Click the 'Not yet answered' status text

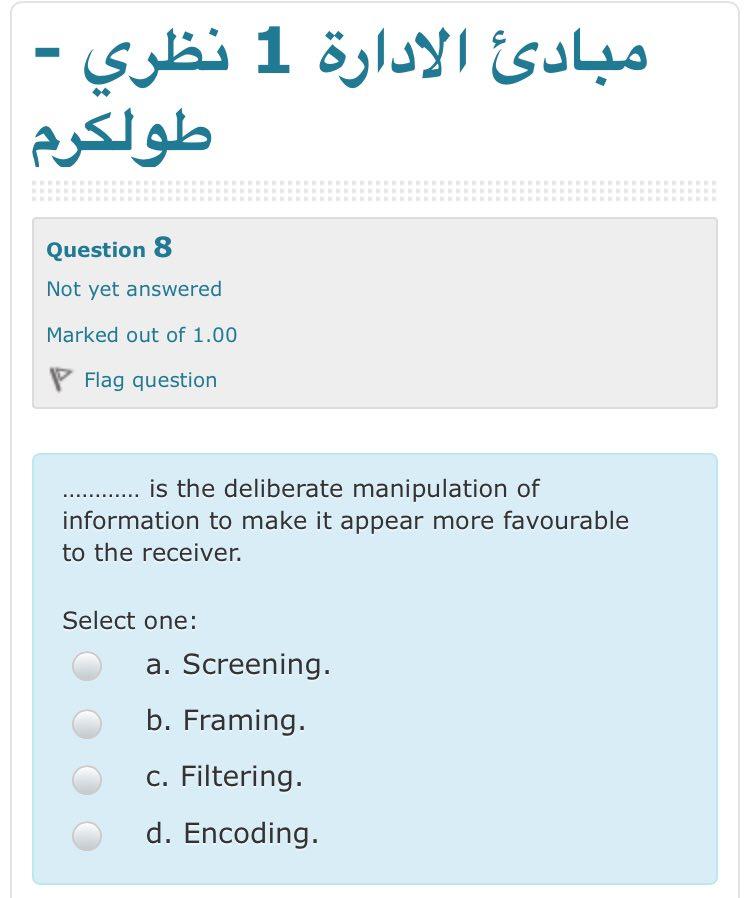coord(132,289)
